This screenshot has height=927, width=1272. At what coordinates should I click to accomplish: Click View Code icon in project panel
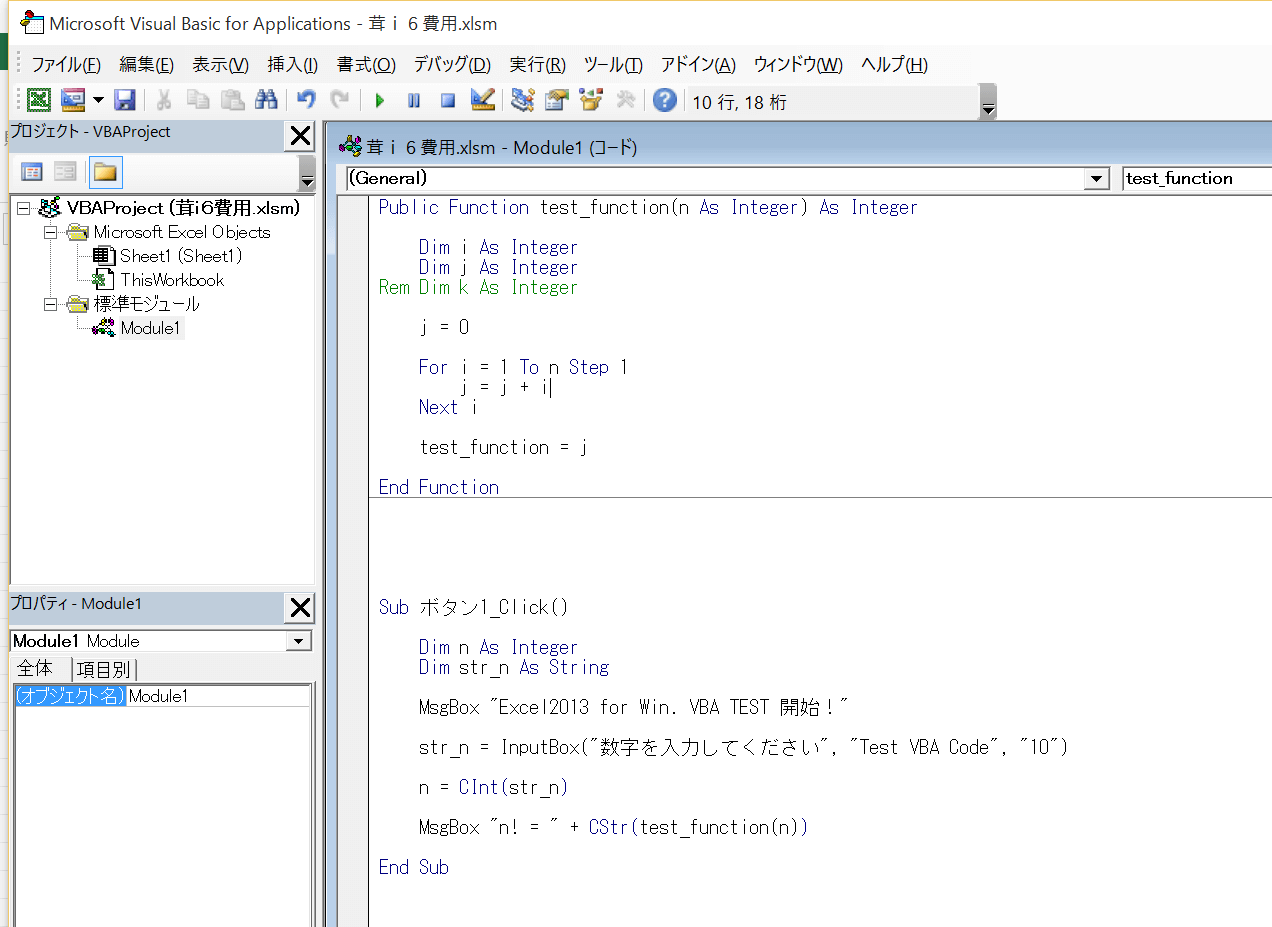(32, 172)
